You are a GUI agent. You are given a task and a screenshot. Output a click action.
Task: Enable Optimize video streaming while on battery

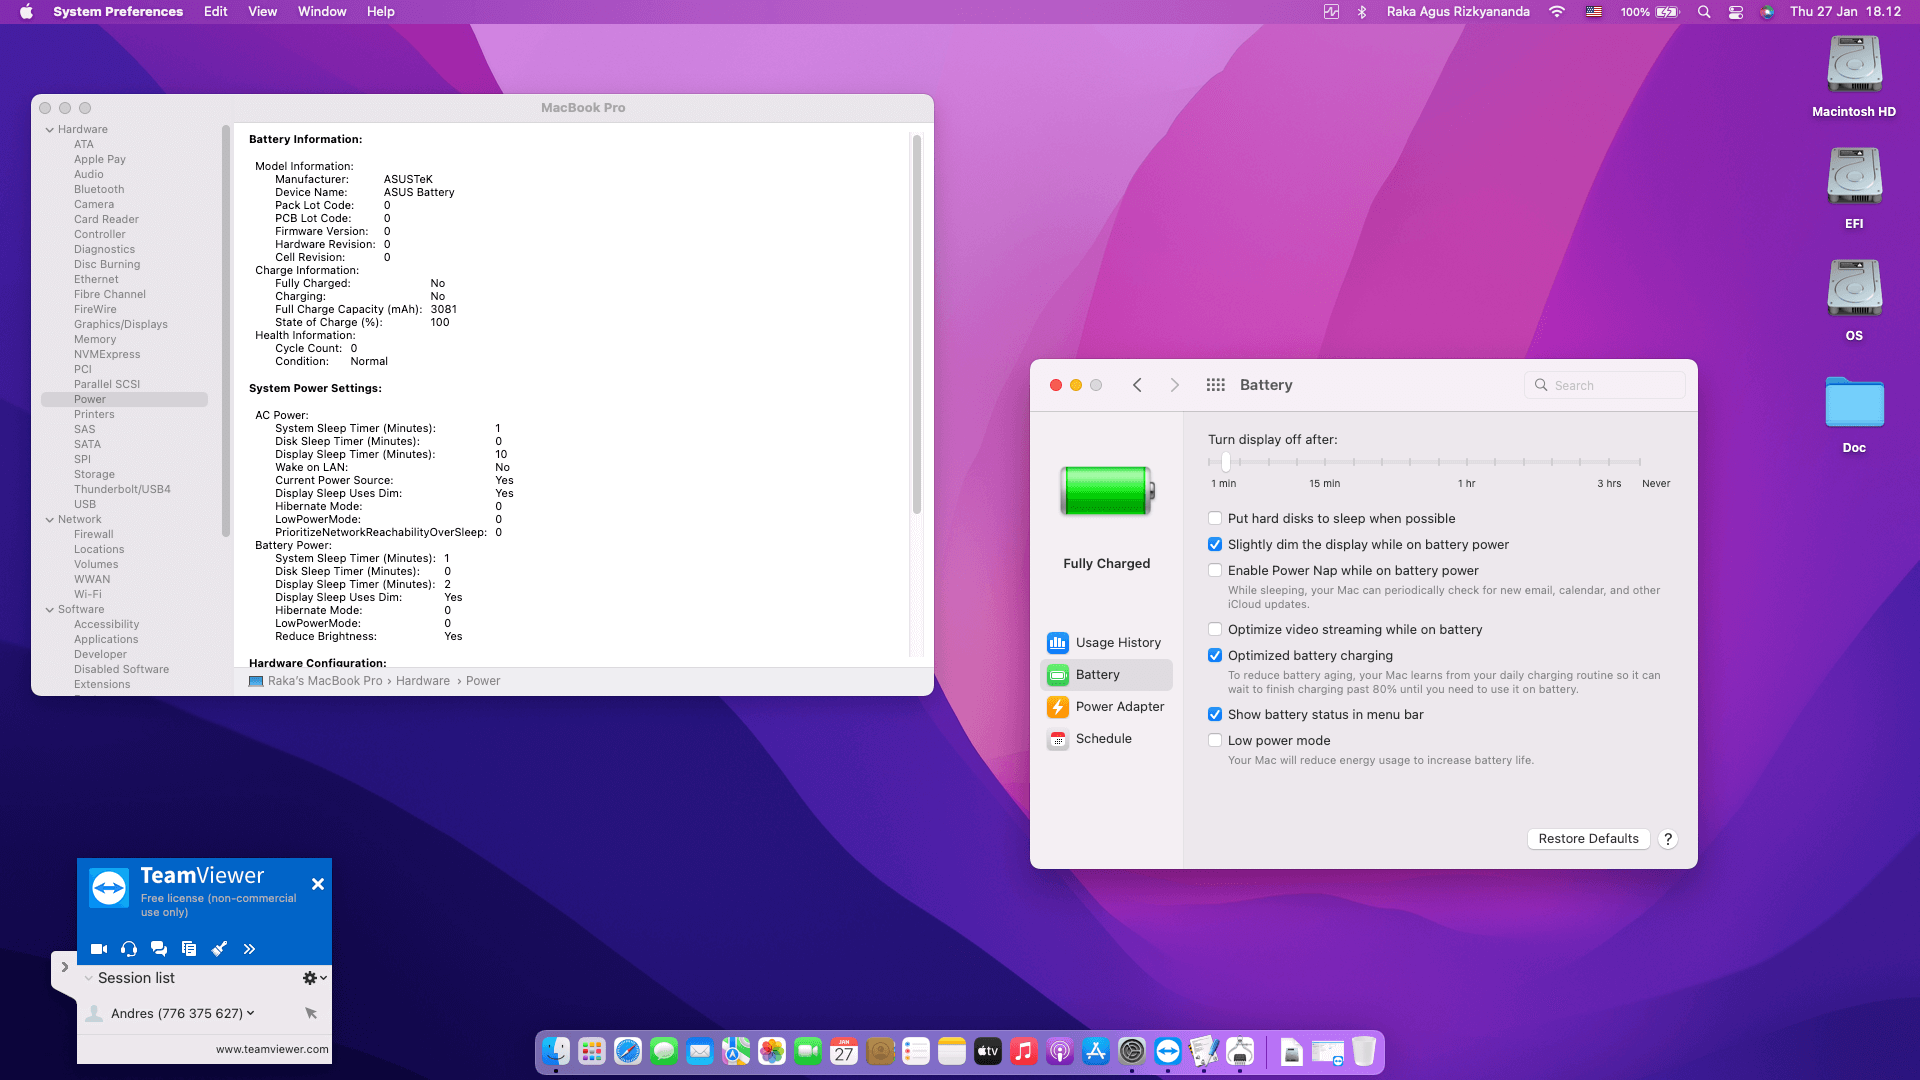[x=1215, y=629]
